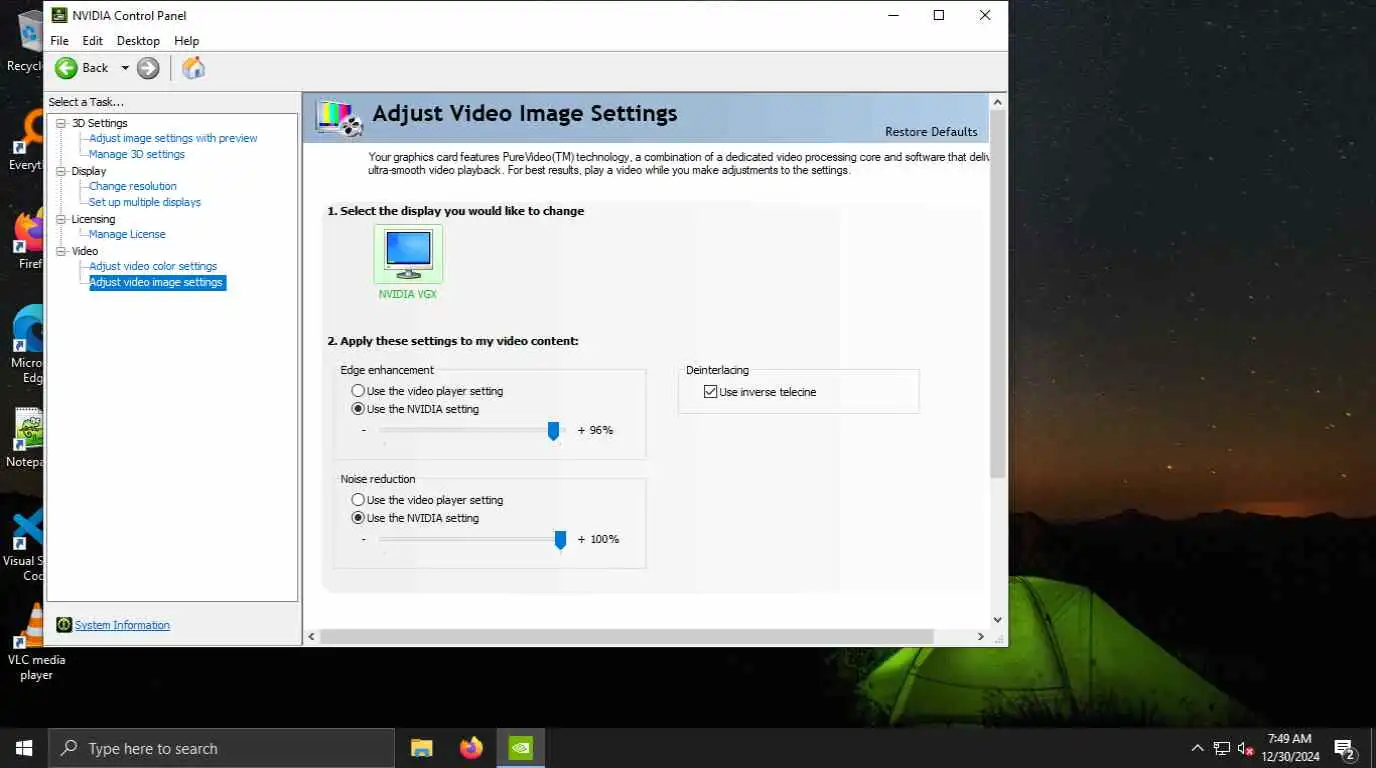Click the taskbar search box
The image size is (1376, 768).
point(221,748)
